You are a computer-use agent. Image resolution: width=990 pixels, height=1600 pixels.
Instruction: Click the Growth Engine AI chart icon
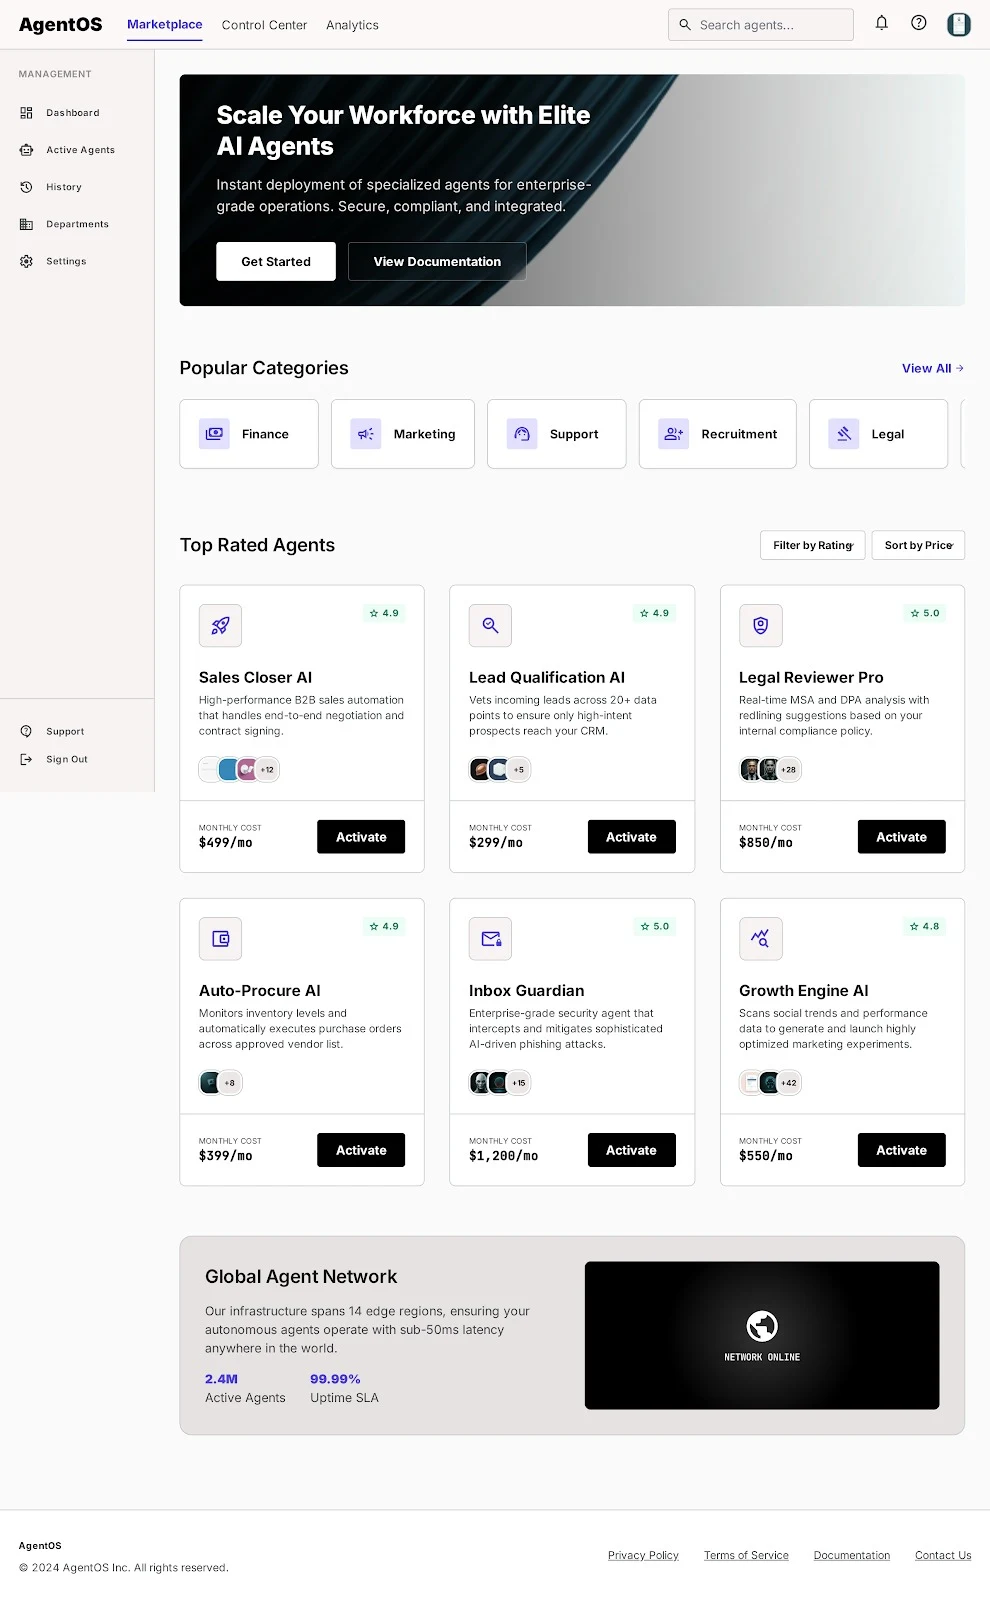point(760,939)
